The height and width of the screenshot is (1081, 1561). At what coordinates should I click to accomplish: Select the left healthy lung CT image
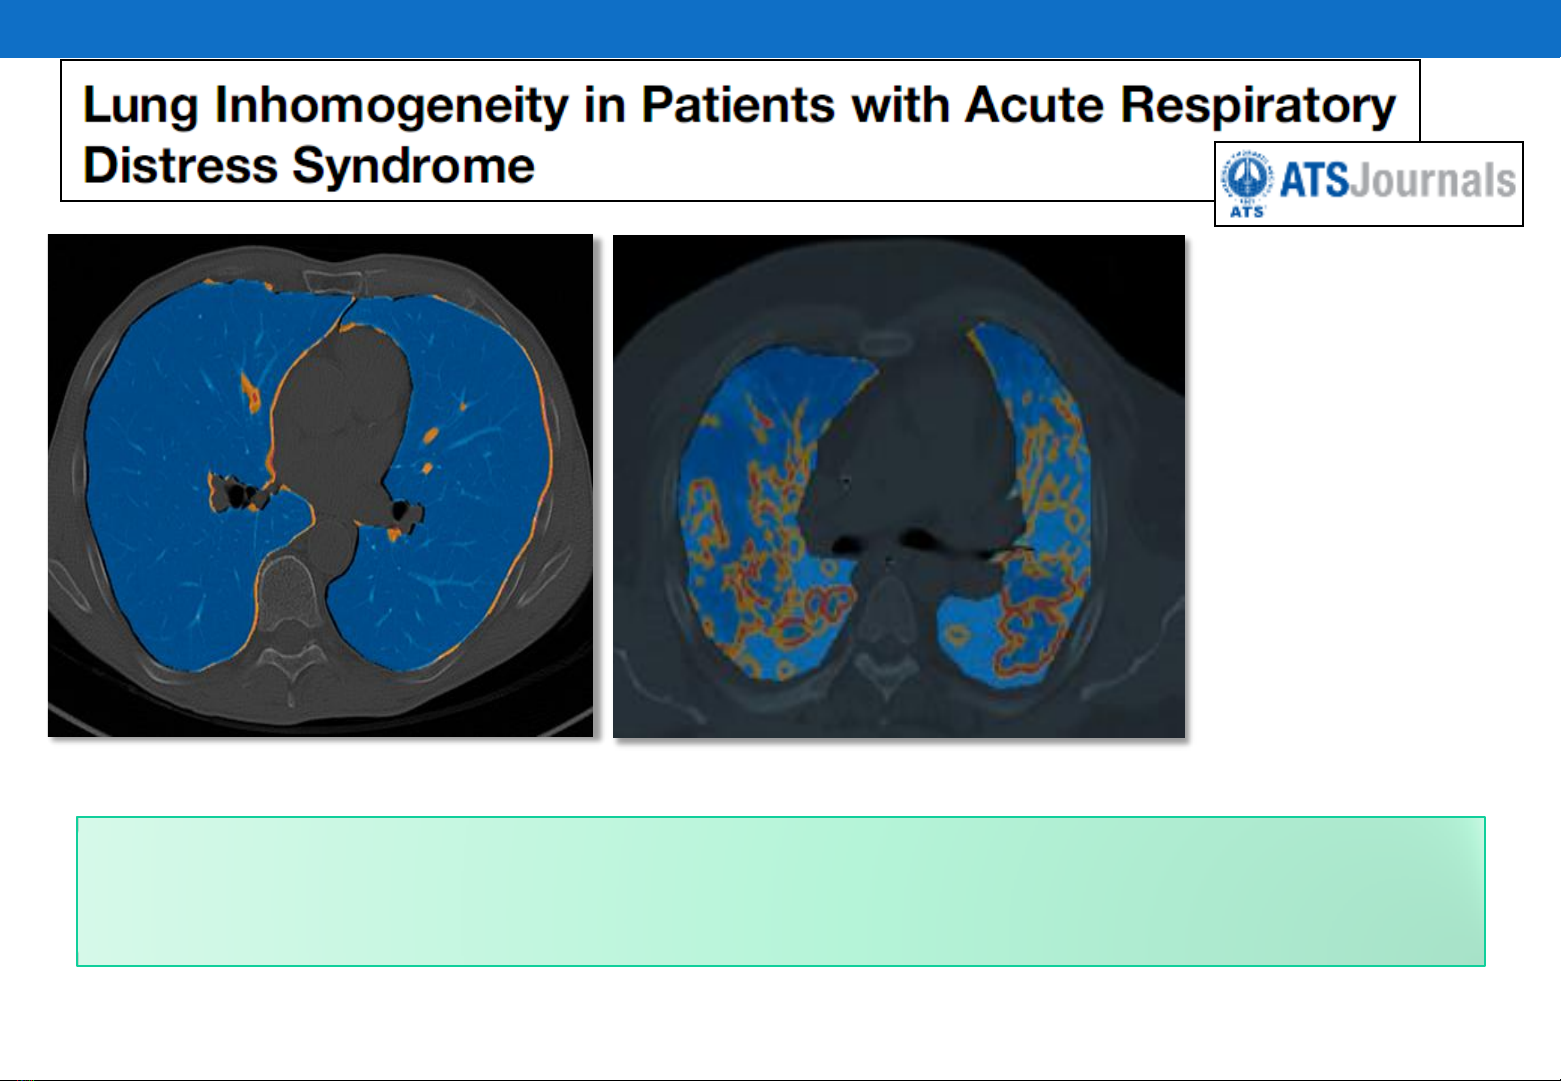click(x=320, y=486)
